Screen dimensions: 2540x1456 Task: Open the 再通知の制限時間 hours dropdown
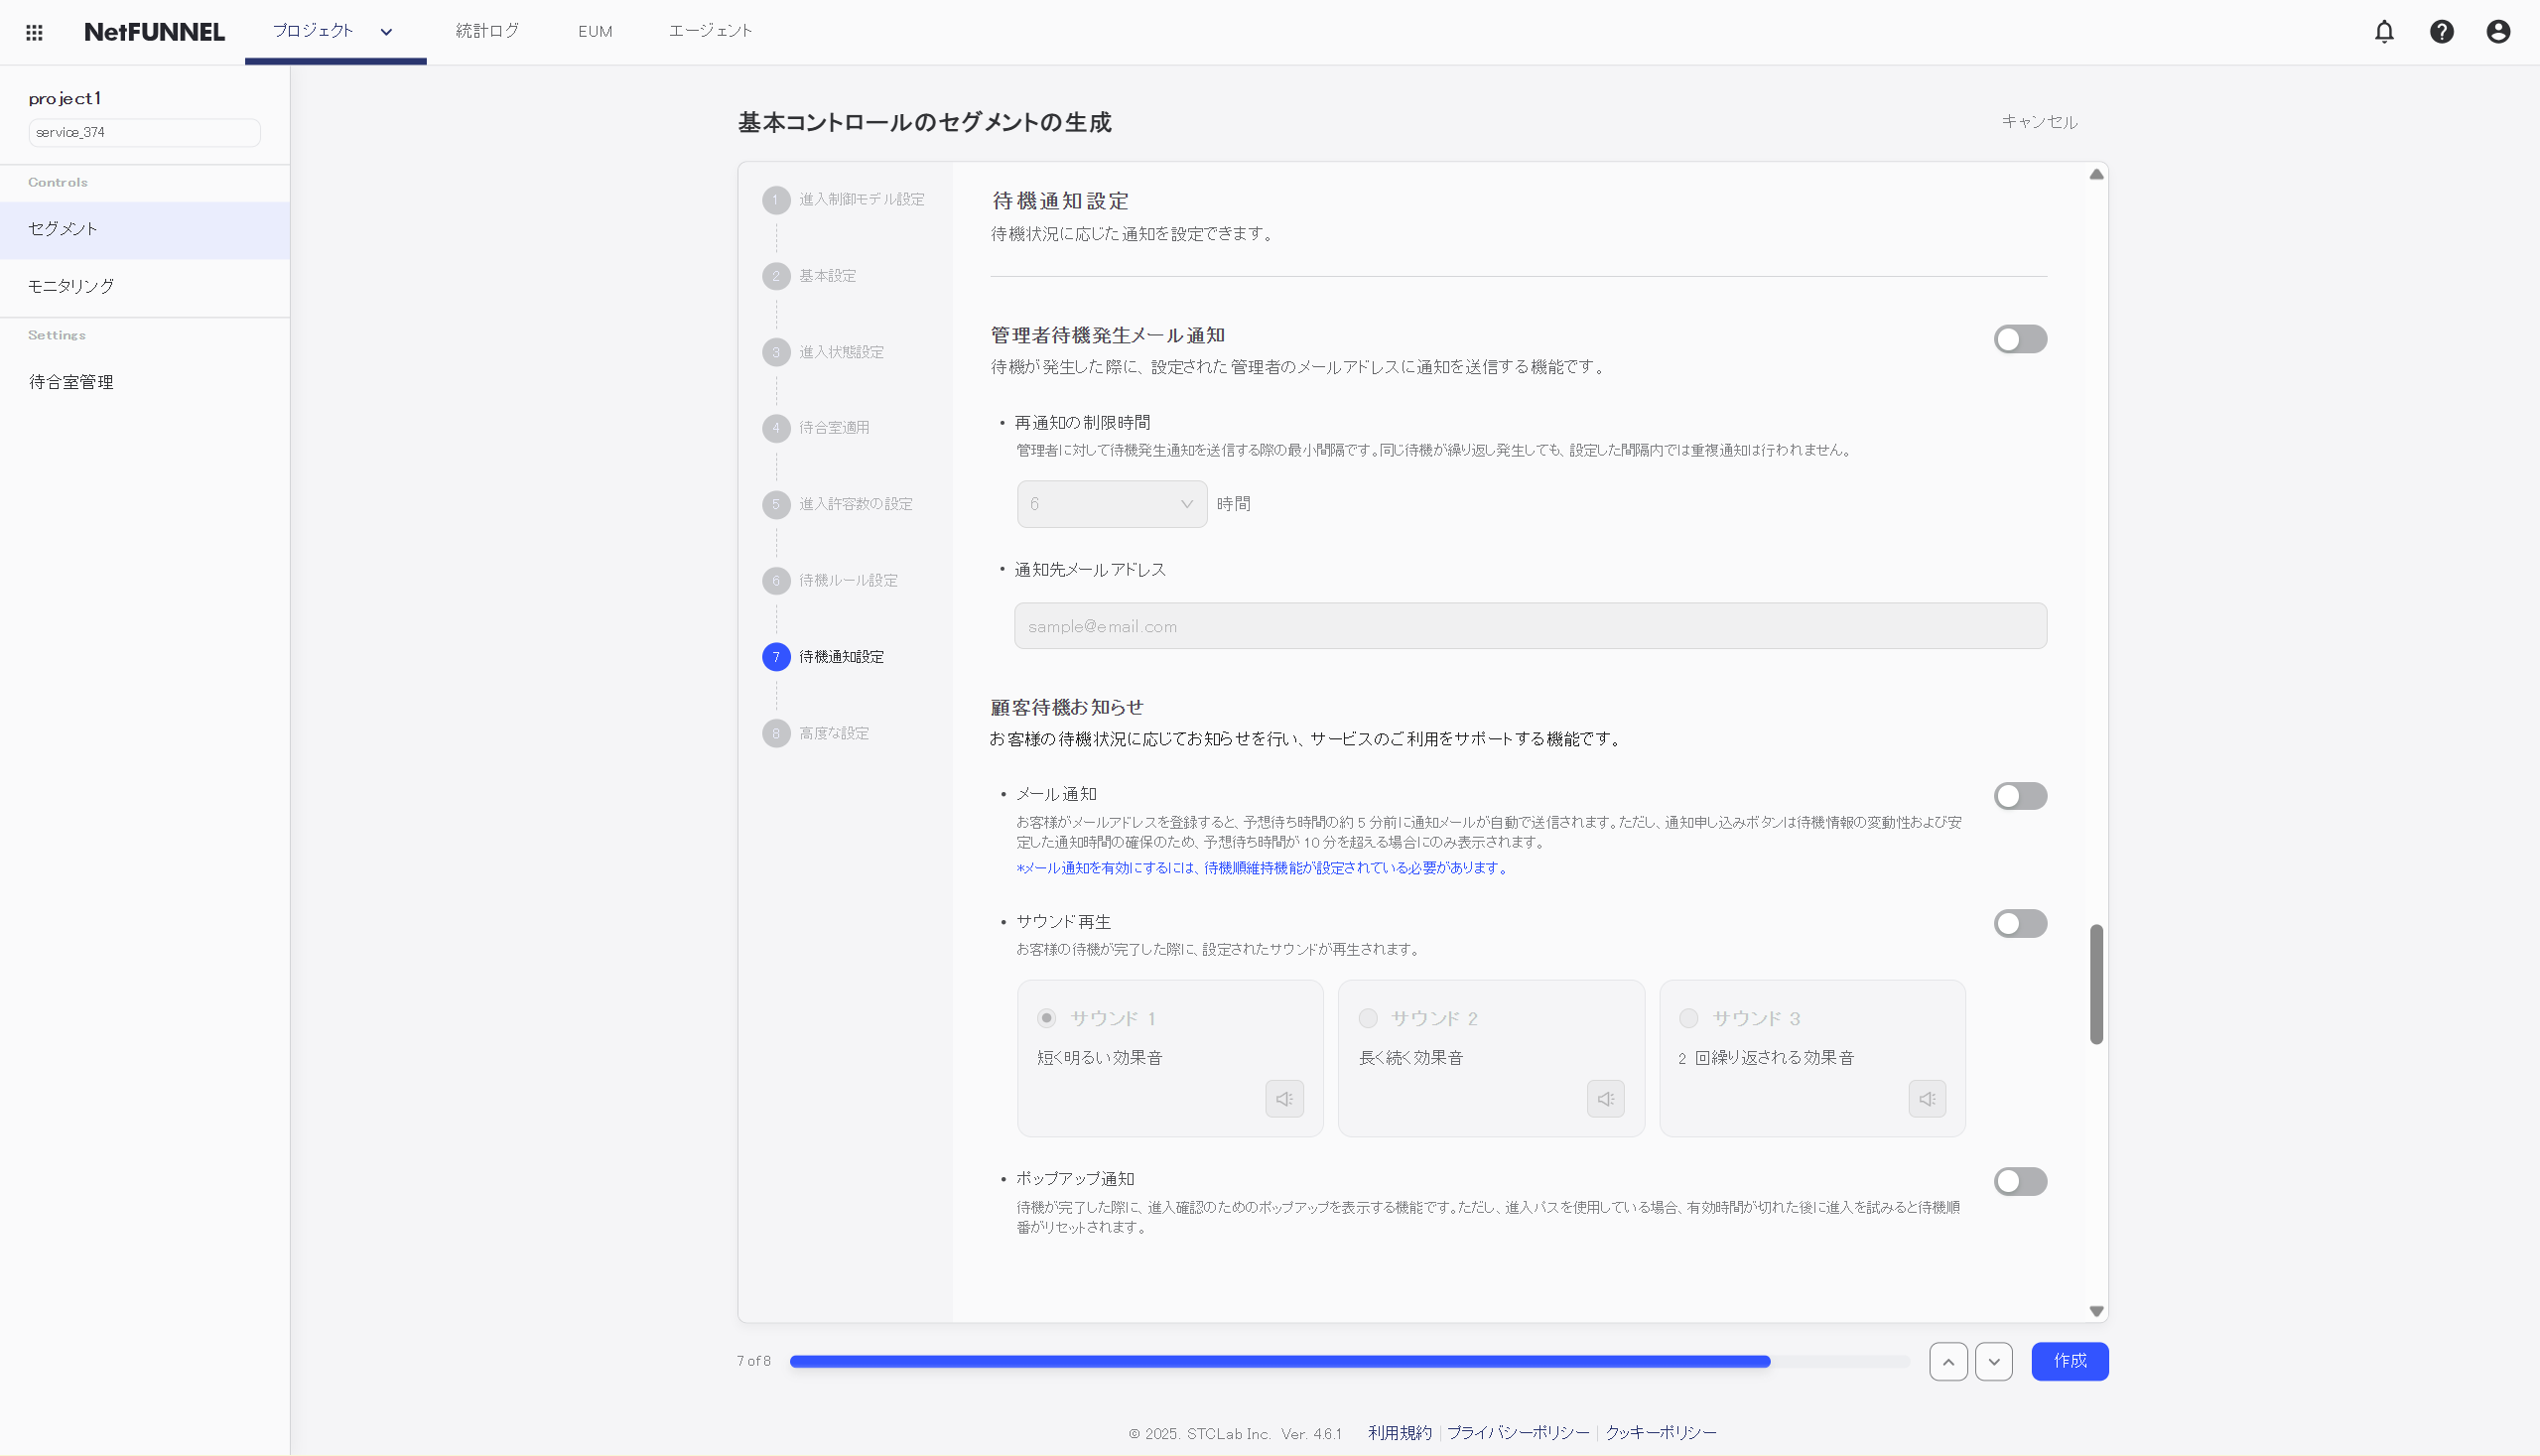coord(1111,504)
